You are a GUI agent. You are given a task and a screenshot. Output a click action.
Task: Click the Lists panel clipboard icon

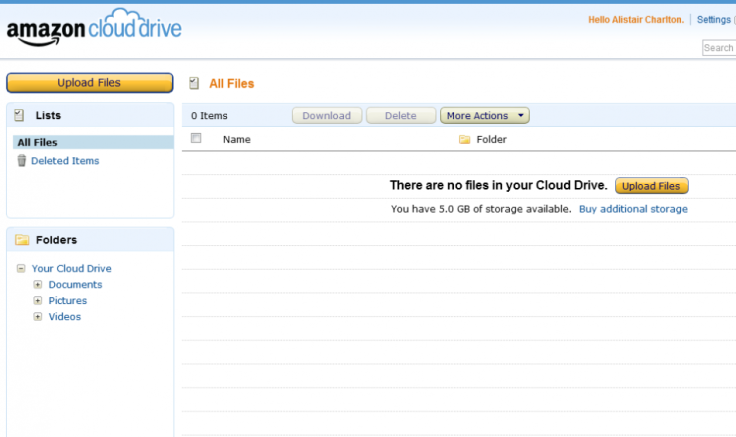coord(19,115)
